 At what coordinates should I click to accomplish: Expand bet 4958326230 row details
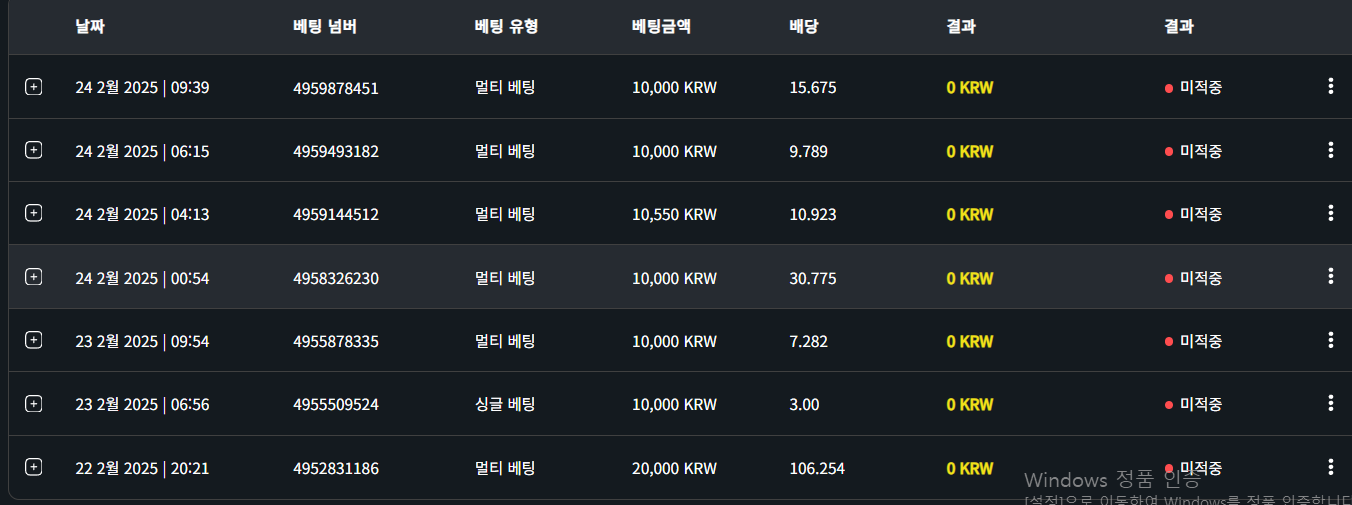tap(33, 277)
